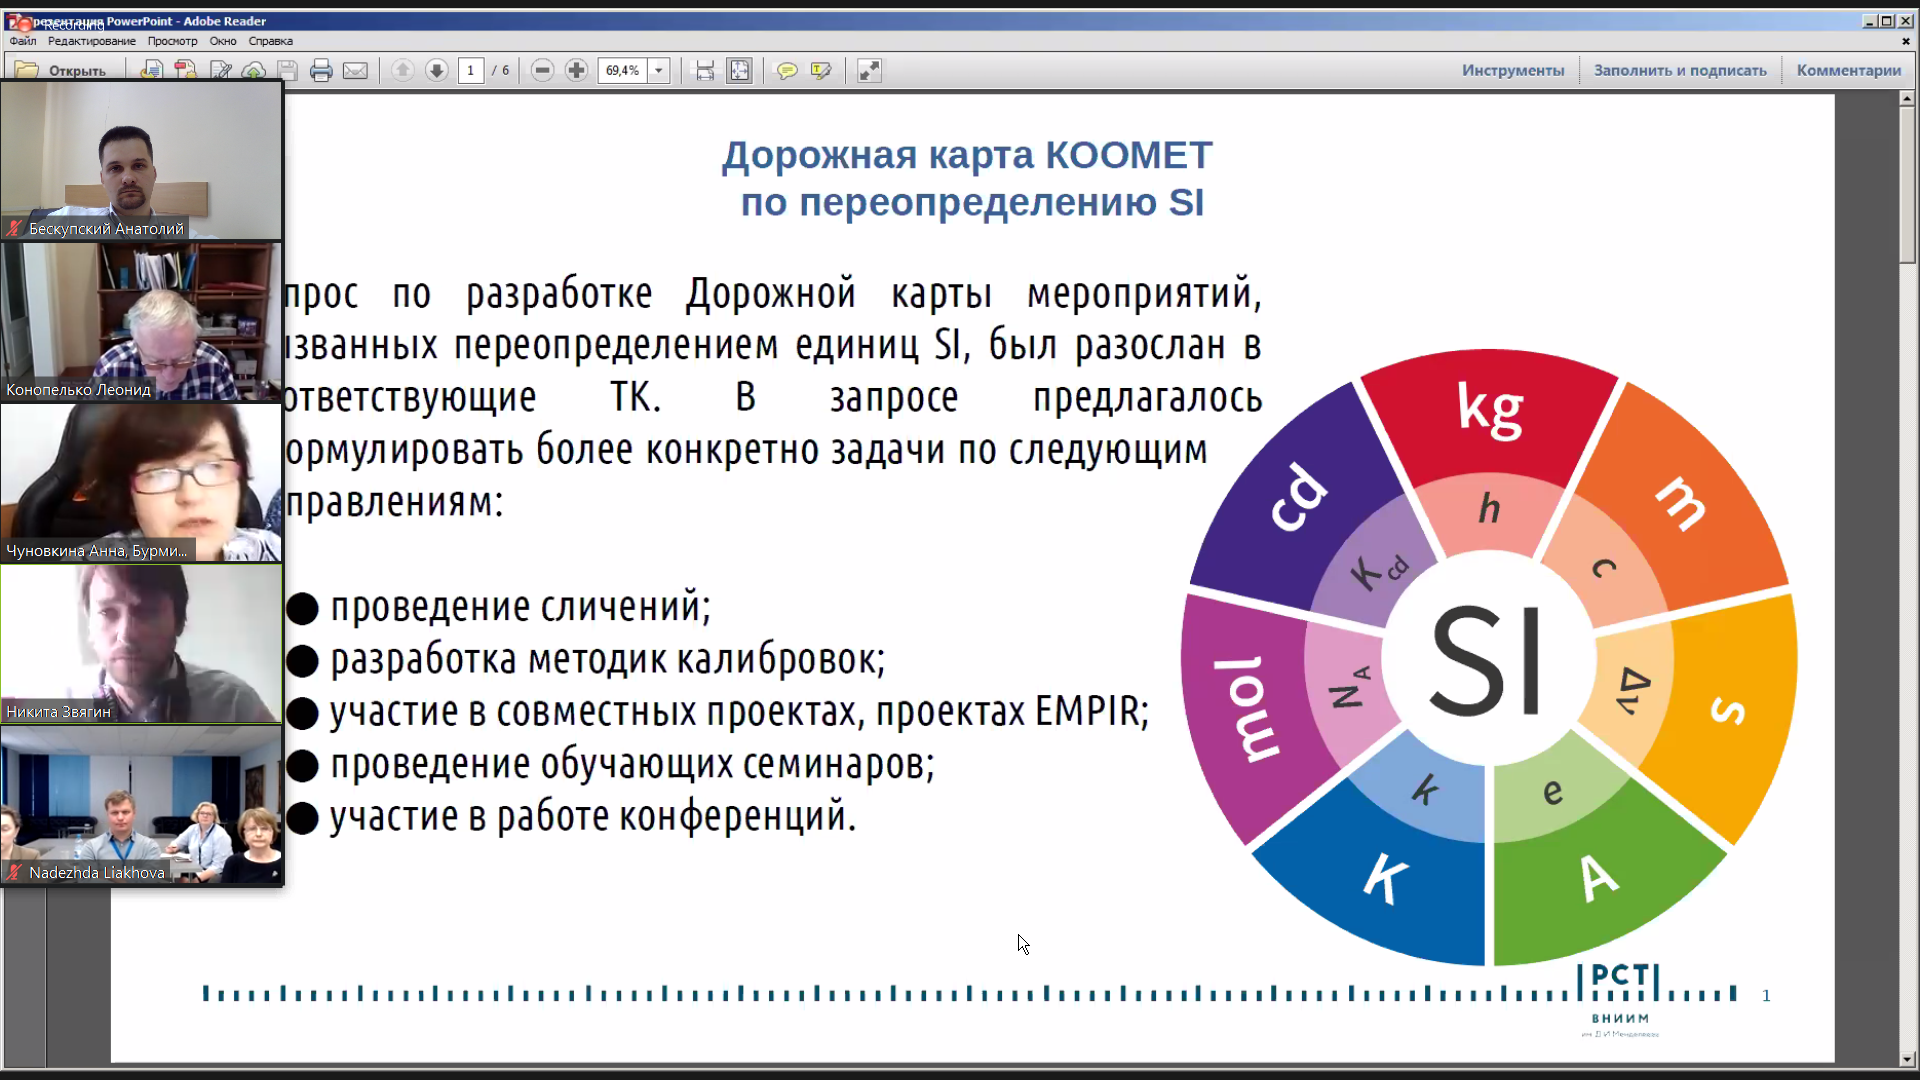The height and width of the screenshot is (1080, 1920).
Task: Click the zoom out minus button
Action: click(x=542, y=70)
